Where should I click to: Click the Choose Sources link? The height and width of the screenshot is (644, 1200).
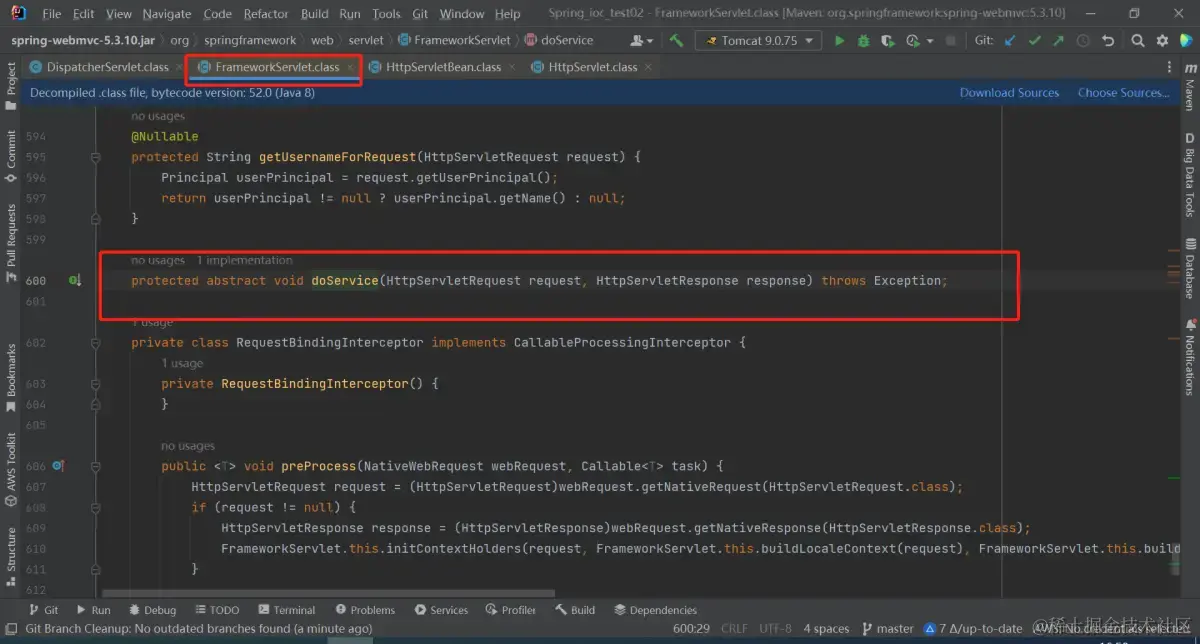click(x=1123, y=93)
